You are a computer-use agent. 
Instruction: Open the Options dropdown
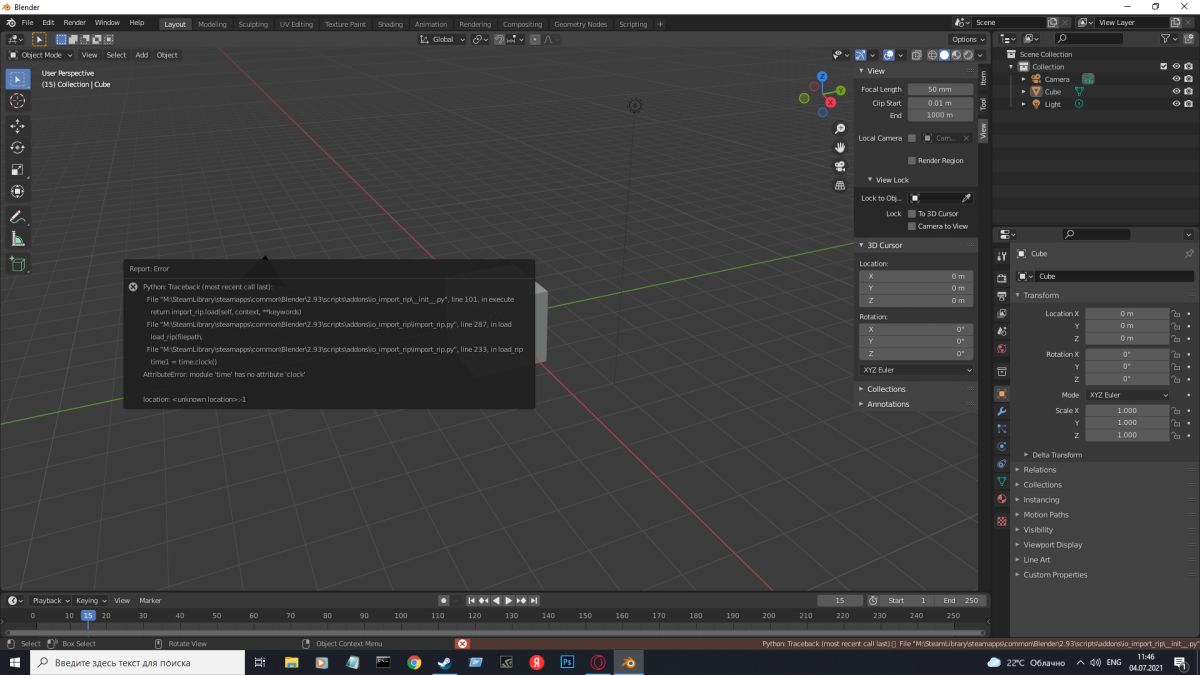(x=969, y=39)
